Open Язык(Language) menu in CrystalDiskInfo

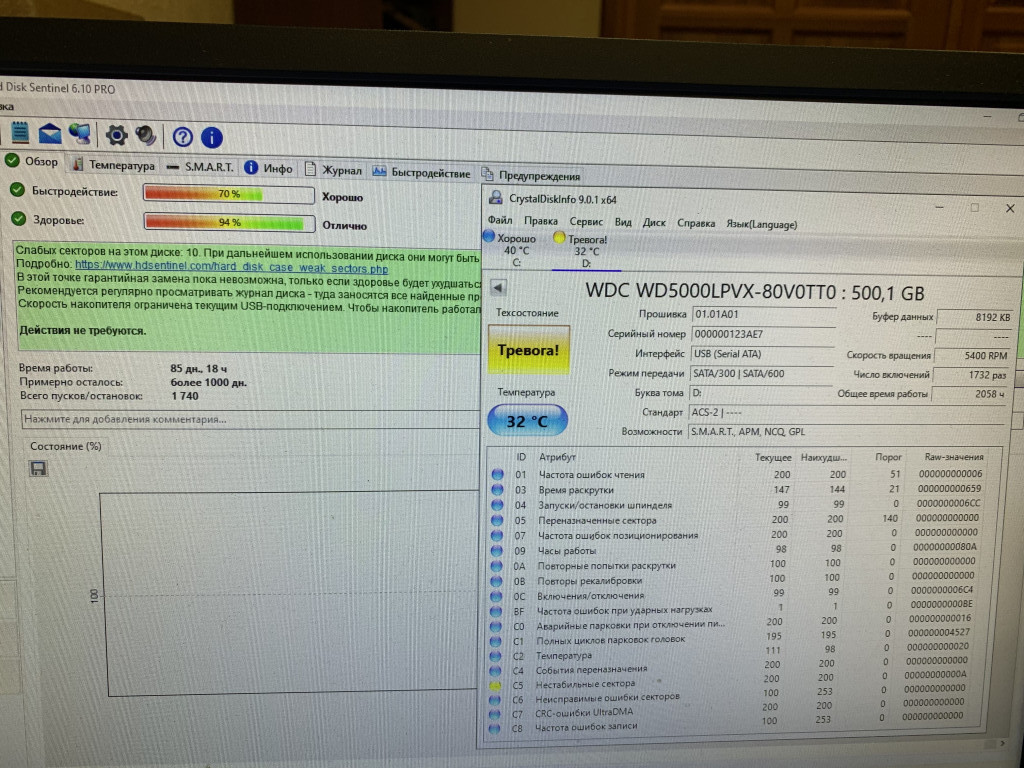[x=761, y=224]
